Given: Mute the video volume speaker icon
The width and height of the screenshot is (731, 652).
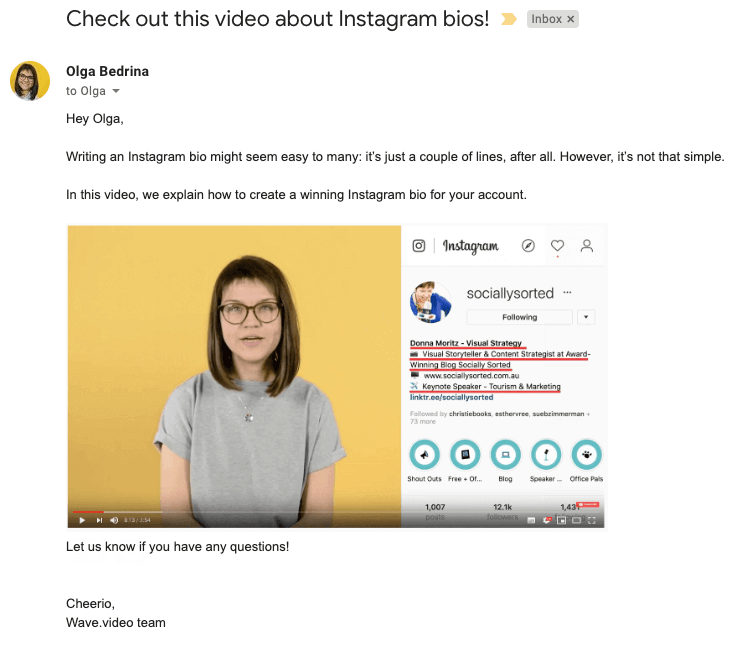Looking at the screenshot, I should point(114,520).
